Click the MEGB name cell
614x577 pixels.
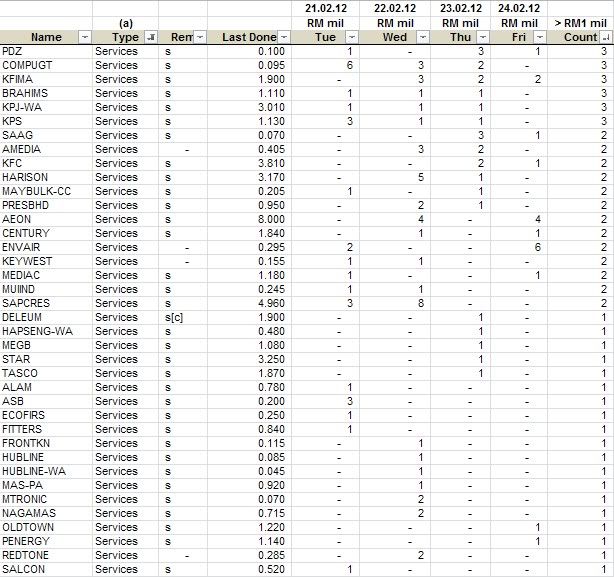tap(46, 345)
